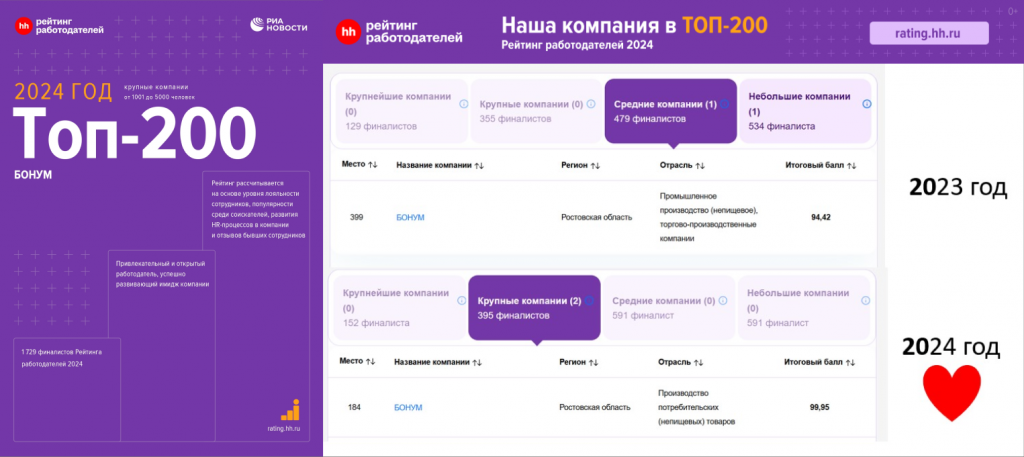Image resolution: width=1024 pixels, height=457 pixels.
Task: Click the hh logo in the header banner
Action: 348,32
